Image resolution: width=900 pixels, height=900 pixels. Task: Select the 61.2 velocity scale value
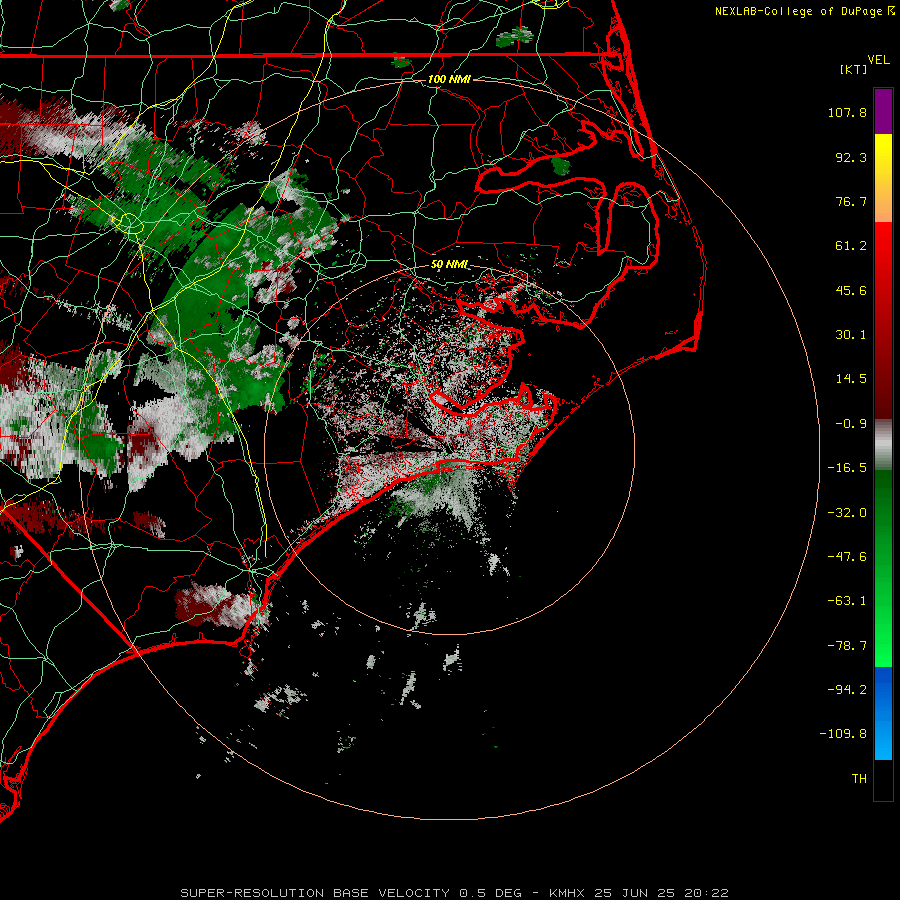click(851, 246)
